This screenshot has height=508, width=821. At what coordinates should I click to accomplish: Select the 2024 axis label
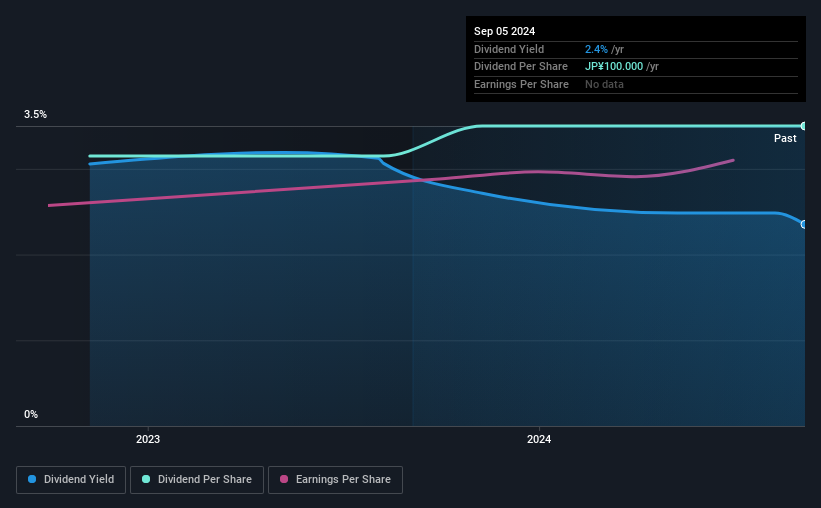coord(539,439)
